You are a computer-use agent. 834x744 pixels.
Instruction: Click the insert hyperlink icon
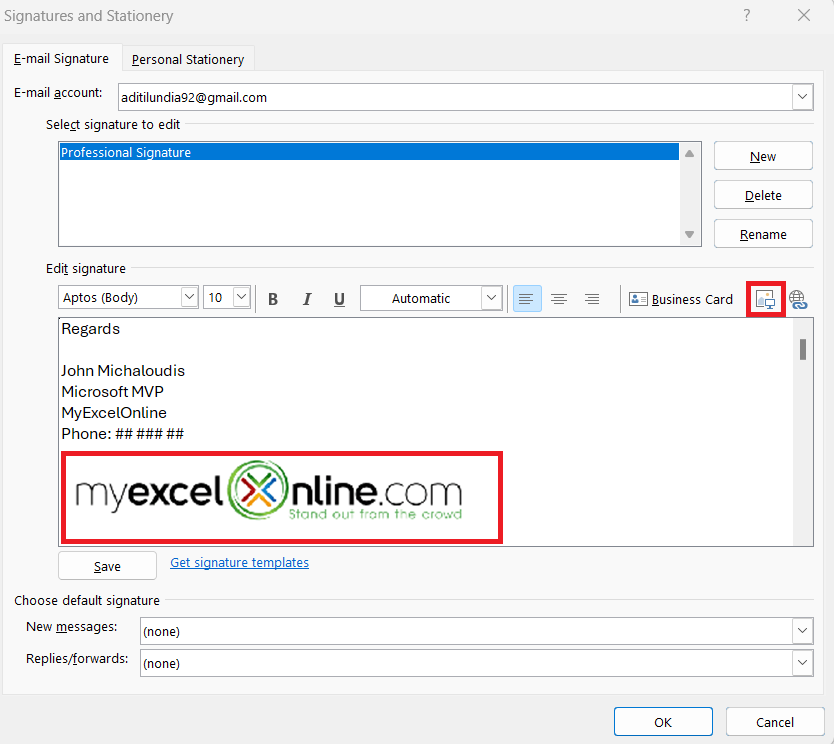(x=798, y=299)
